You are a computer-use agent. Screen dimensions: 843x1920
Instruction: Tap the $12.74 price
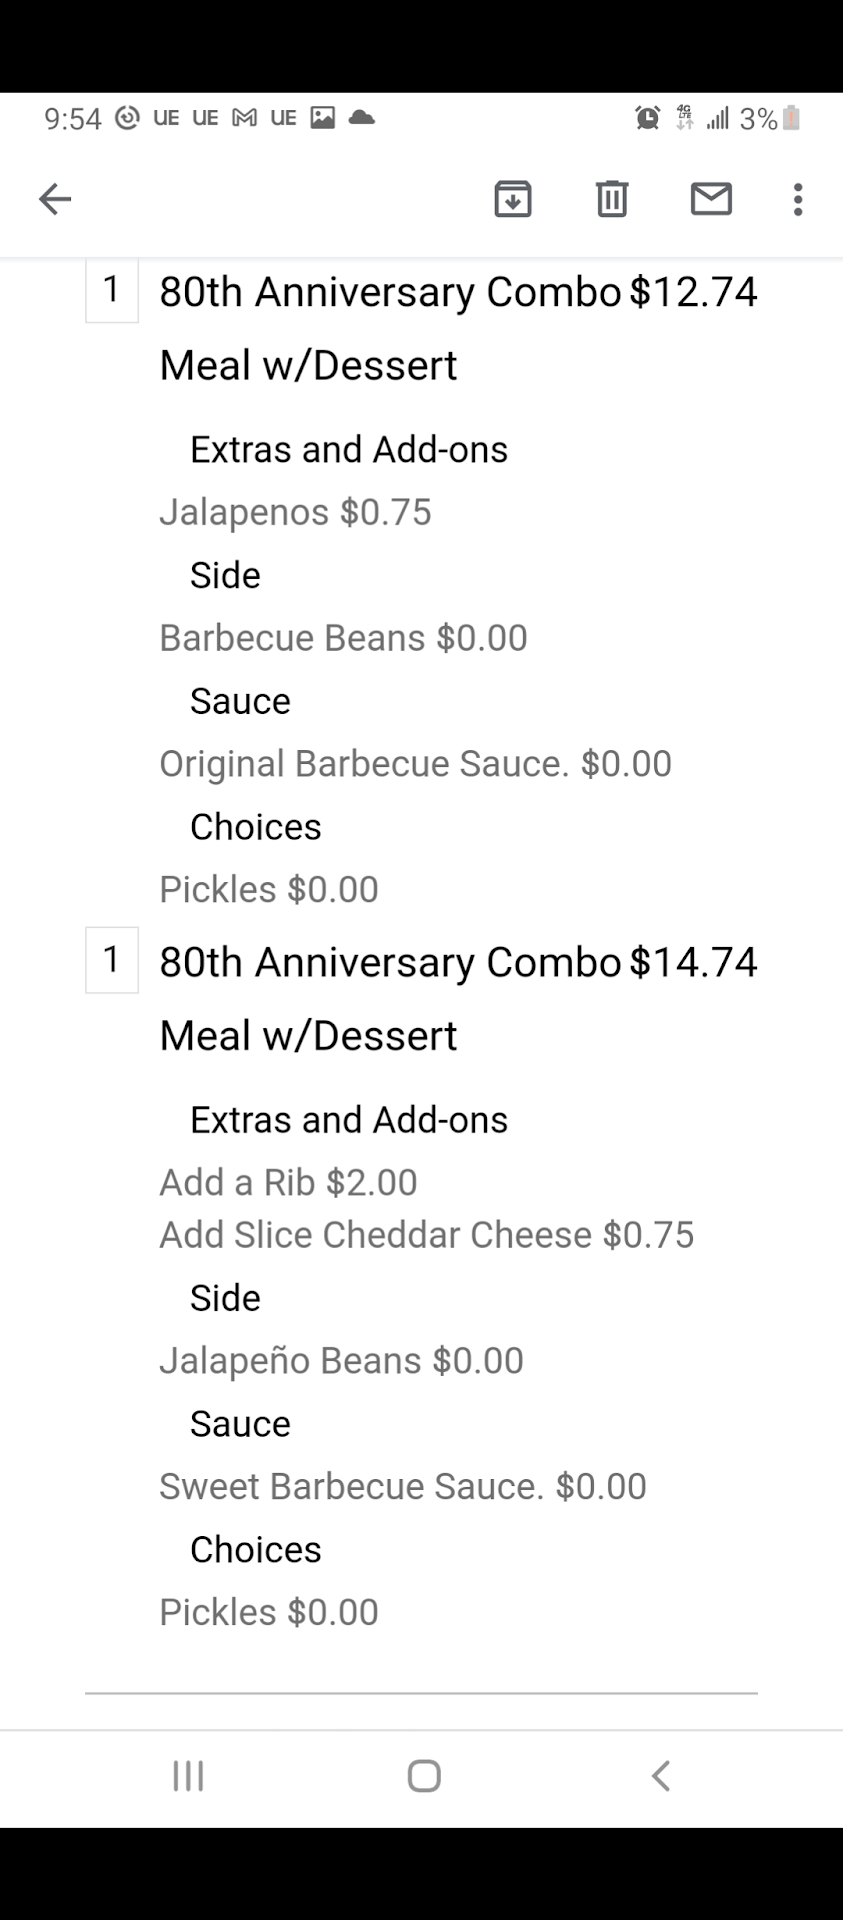[693, 292]
